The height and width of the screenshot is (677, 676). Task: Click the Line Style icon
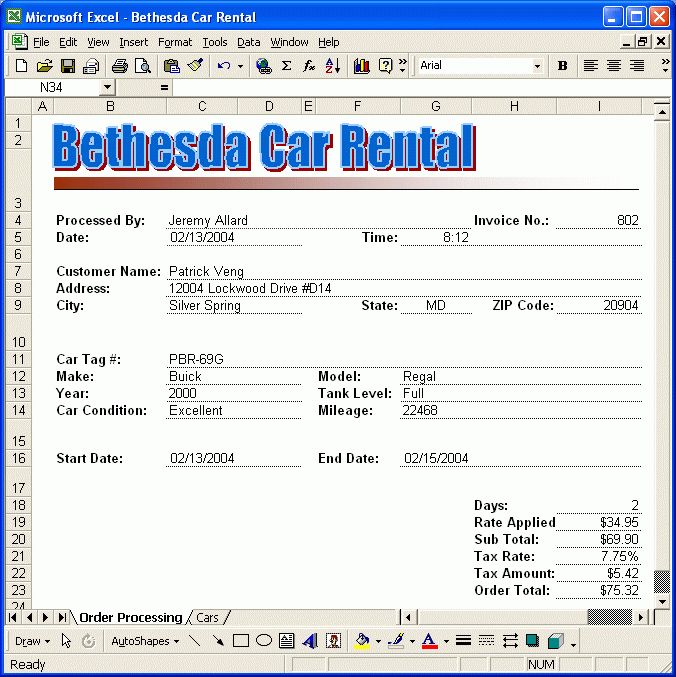[x=463, y=641]
